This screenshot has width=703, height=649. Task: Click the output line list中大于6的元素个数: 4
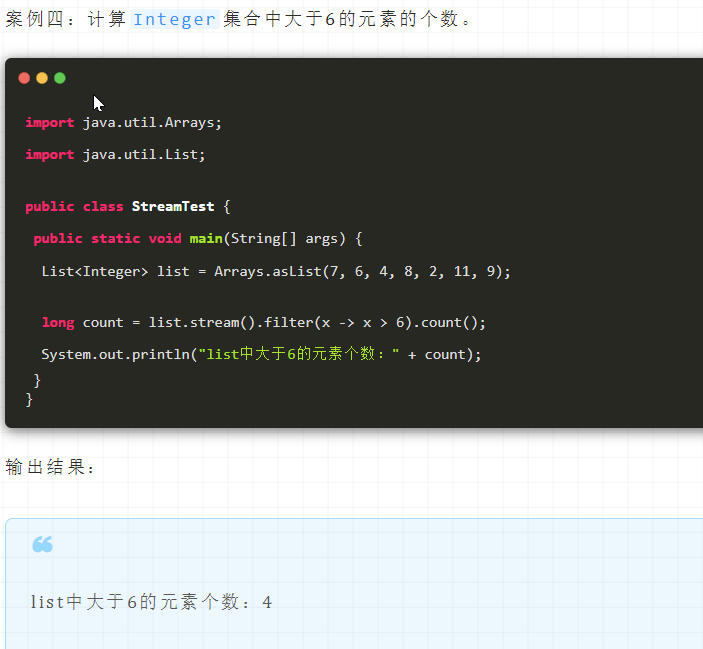coord(151,602)
